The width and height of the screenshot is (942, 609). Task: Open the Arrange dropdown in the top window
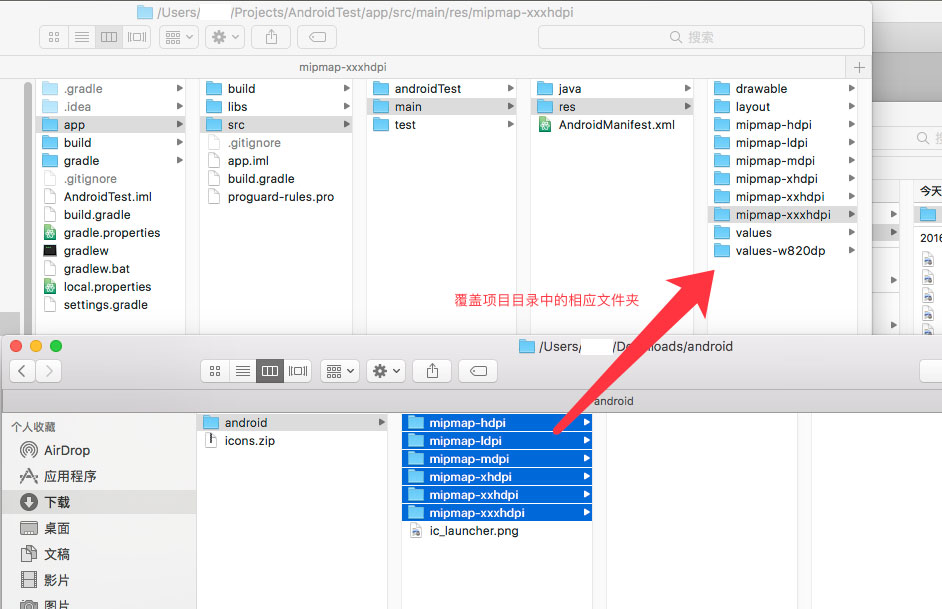179,37
